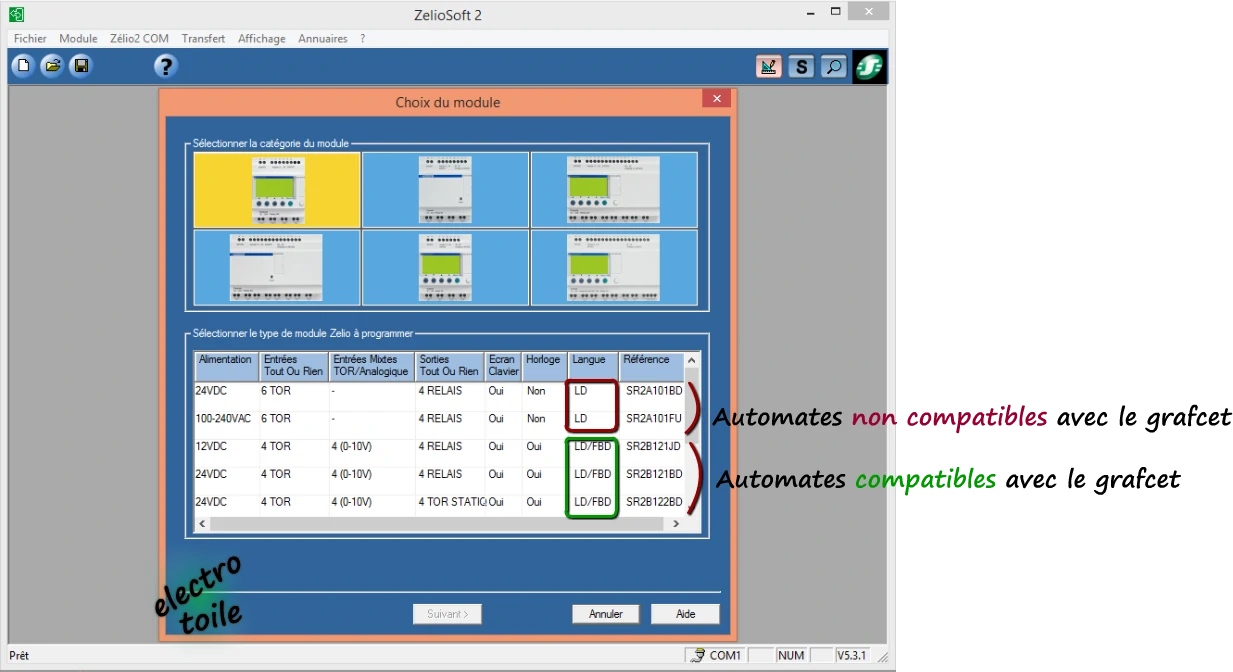This screenshot has width=1233, height=672.
Task: Click the table's horizontal scrollbar left arrow
Action: [x=202, y=523]
